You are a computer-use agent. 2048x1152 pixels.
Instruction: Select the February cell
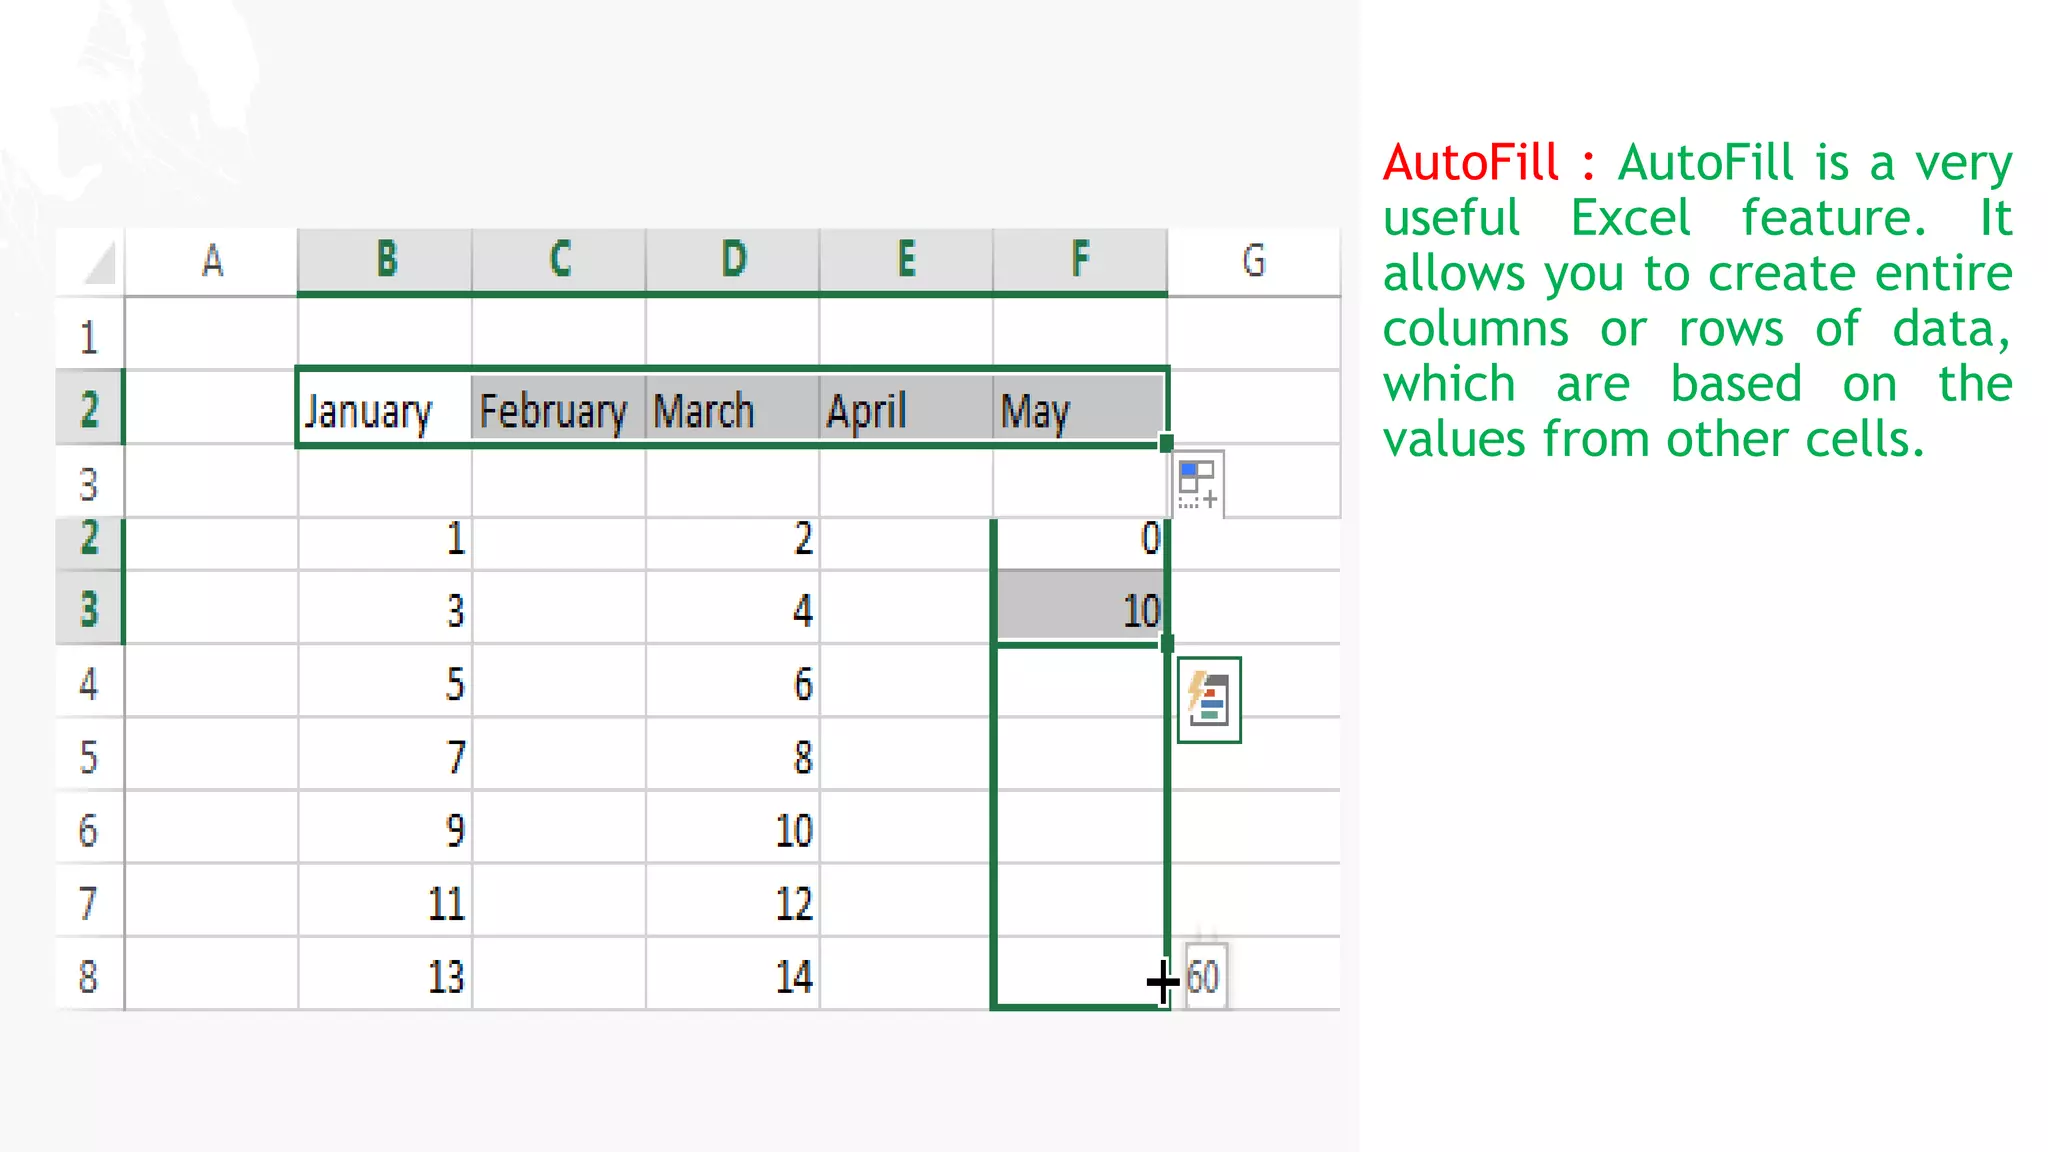tap(557, 410)
